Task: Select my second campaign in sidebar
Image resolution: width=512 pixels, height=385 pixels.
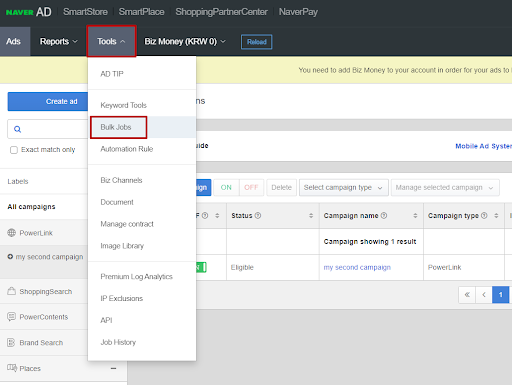Action: click(x=49, y=257)
